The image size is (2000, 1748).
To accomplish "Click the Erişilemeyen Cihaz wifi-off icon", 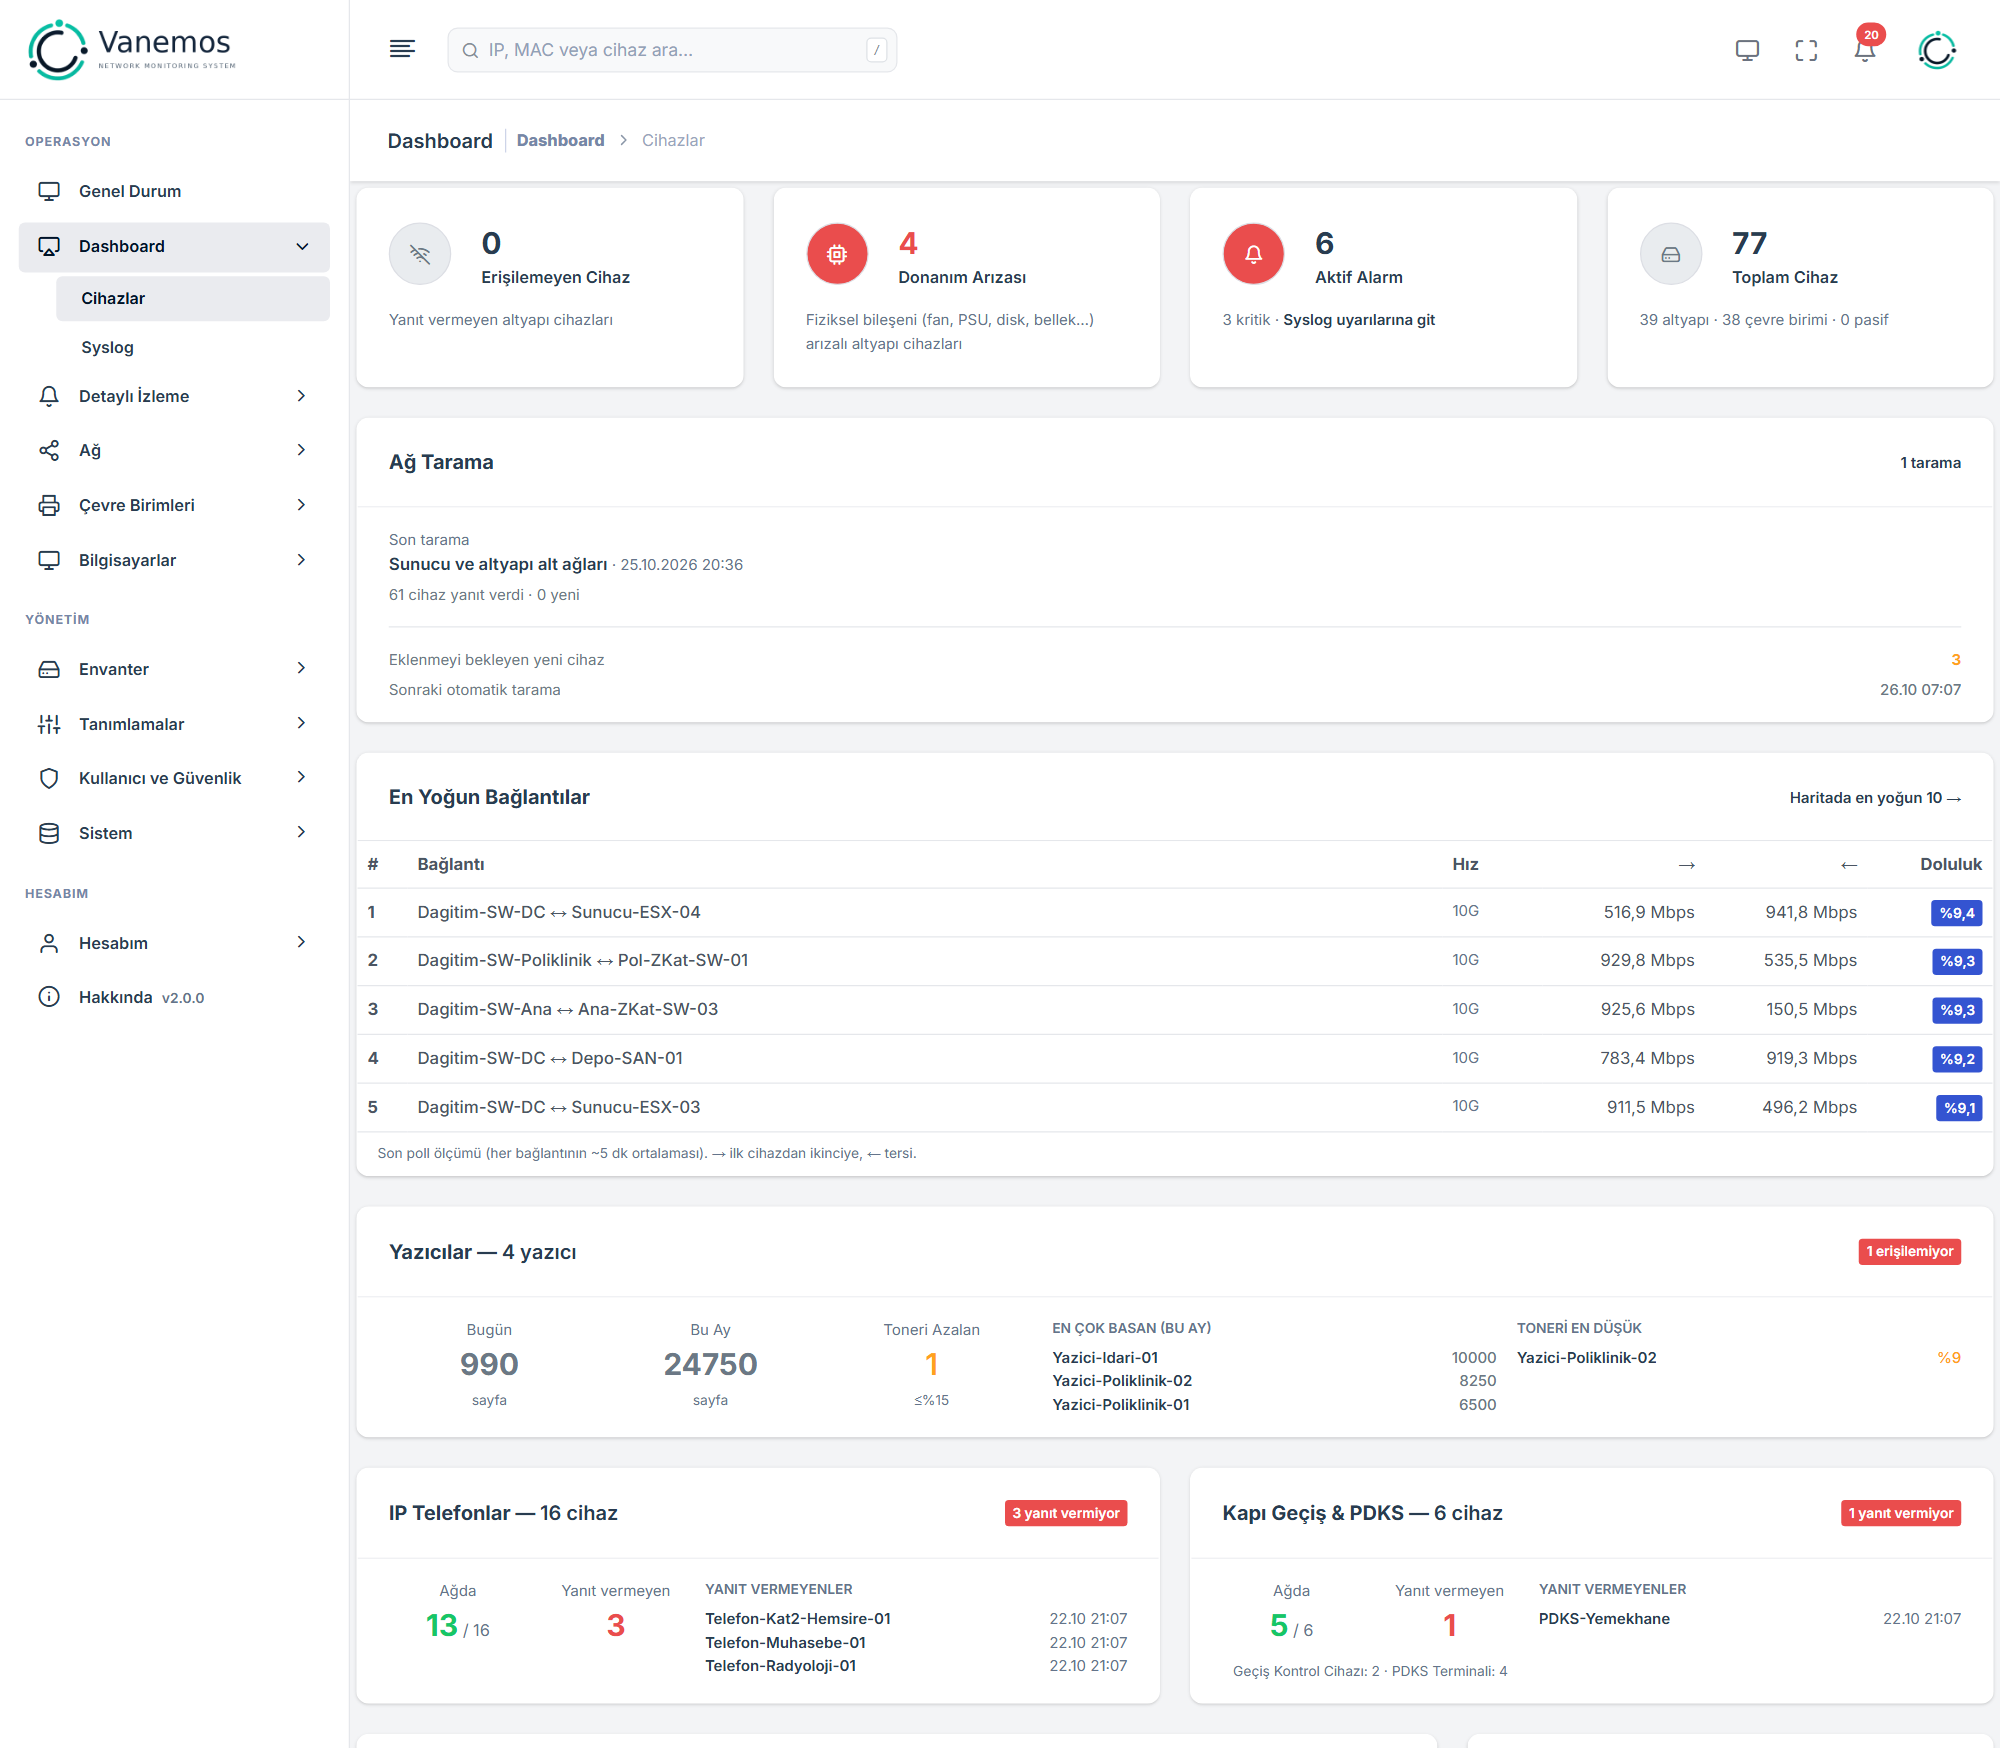I will pos(420,254).
